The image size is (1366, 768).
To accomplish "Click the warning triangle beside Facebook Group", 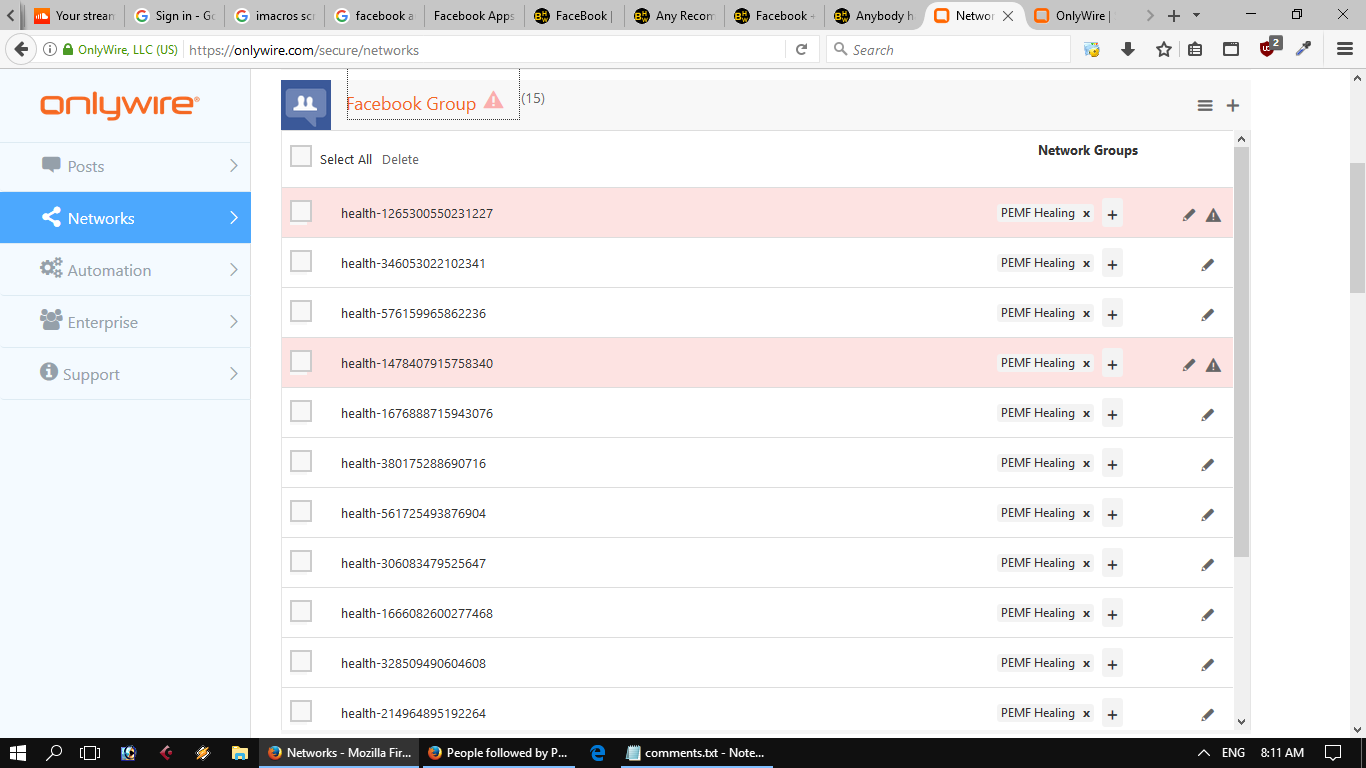I will [x=493, y=100].
